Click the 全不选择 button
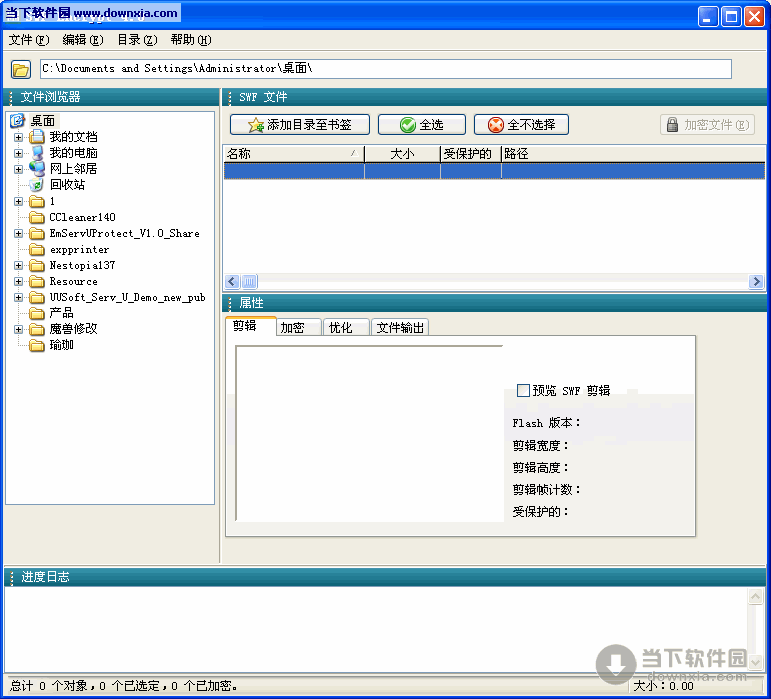Screen dimensions: 771x699 click(521, 125)
